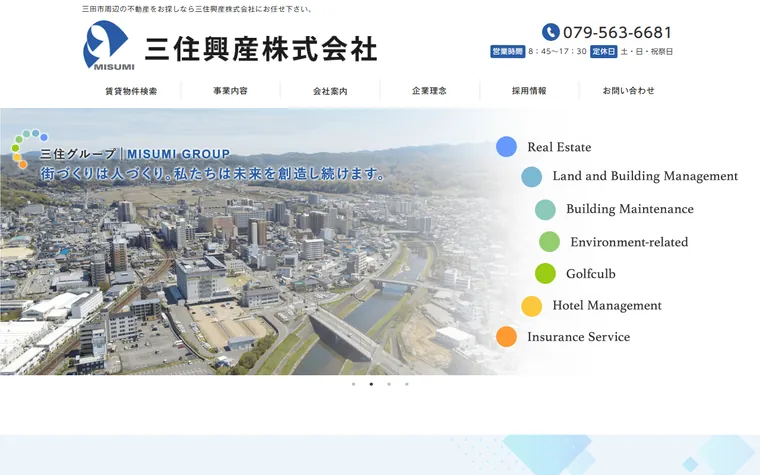Click the 営業時間 badge
Image resolution: width=760 pixels, height=475 pixels.
pos(507,51)
